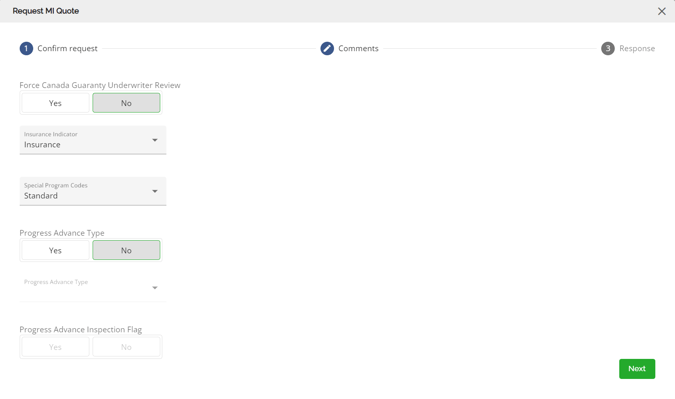The image size is (675, 399).
Task: Go to Confirm request step label
Action: [x=67, y=49]
